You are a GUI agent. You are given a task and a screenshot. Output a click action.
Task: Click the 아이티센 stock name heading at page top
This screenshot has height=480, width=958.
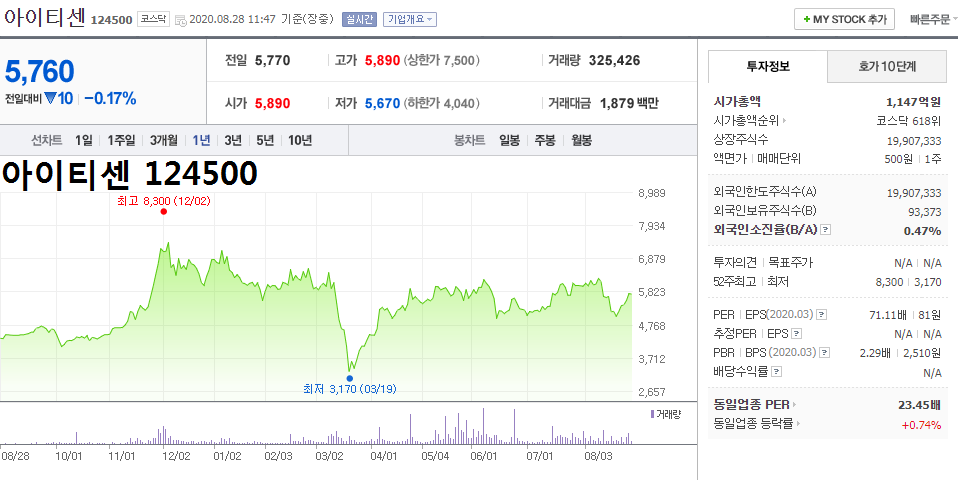pyautogui.click(x=45, y=18)
